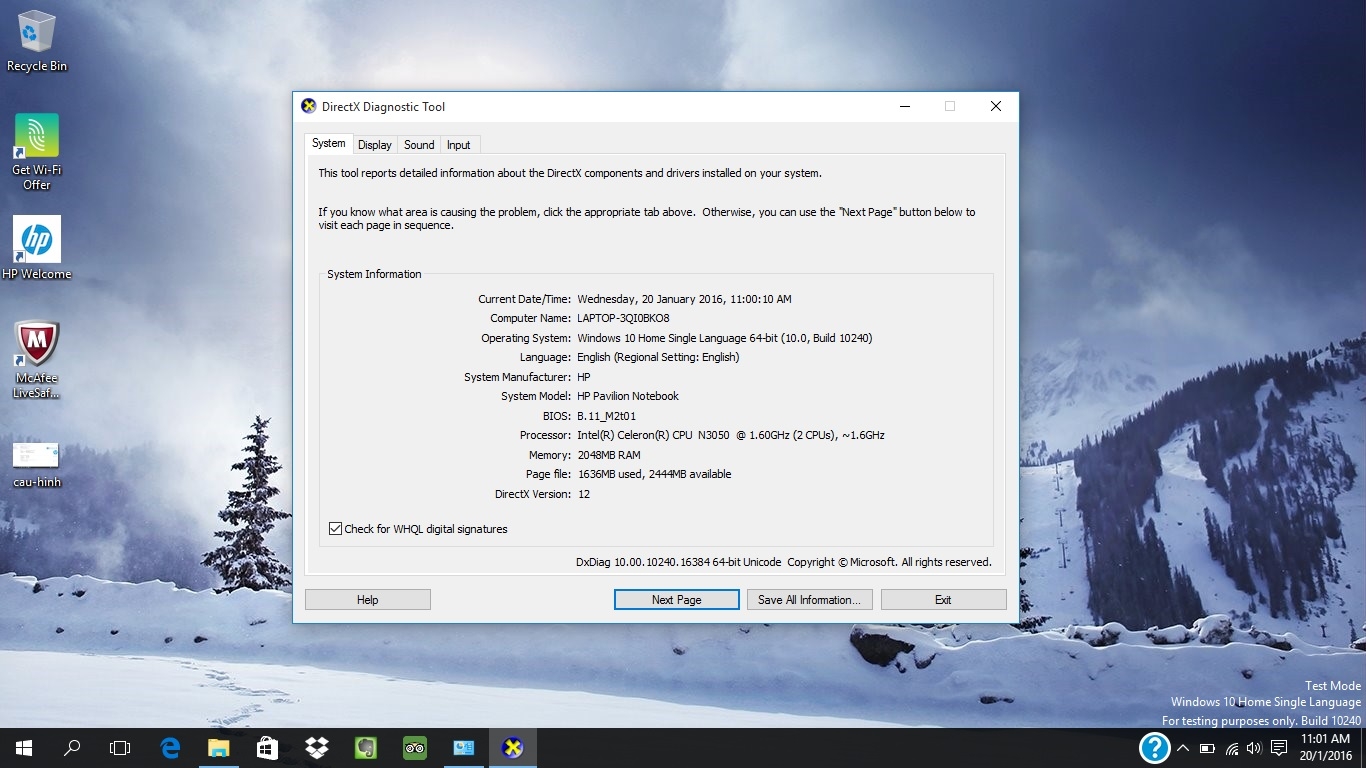
Task: Launch Microsoft Edge from taskbar
Action: click(x=170, y=747)
